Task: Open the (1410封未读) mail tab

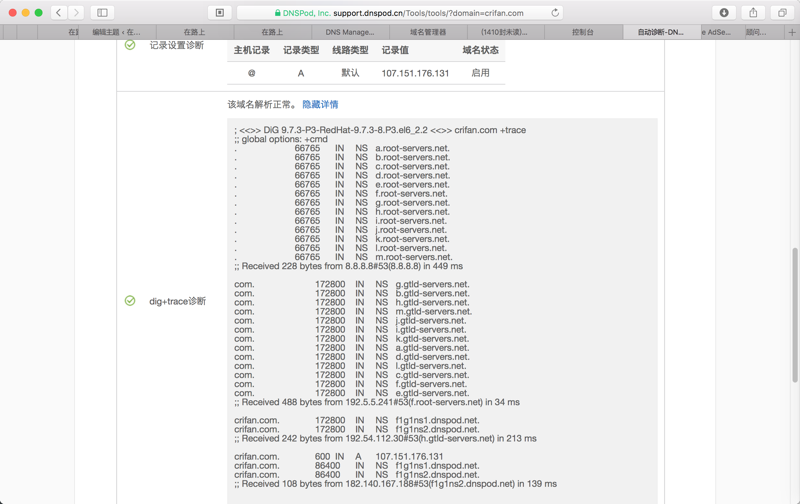Action: pyautogui.click(x=504, y=32)
